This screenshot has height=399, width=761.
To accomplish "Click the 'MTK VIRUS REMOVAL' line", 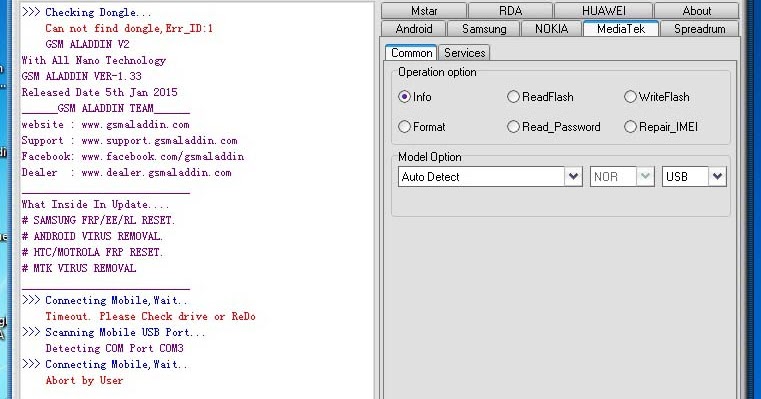I will (79, 268).
